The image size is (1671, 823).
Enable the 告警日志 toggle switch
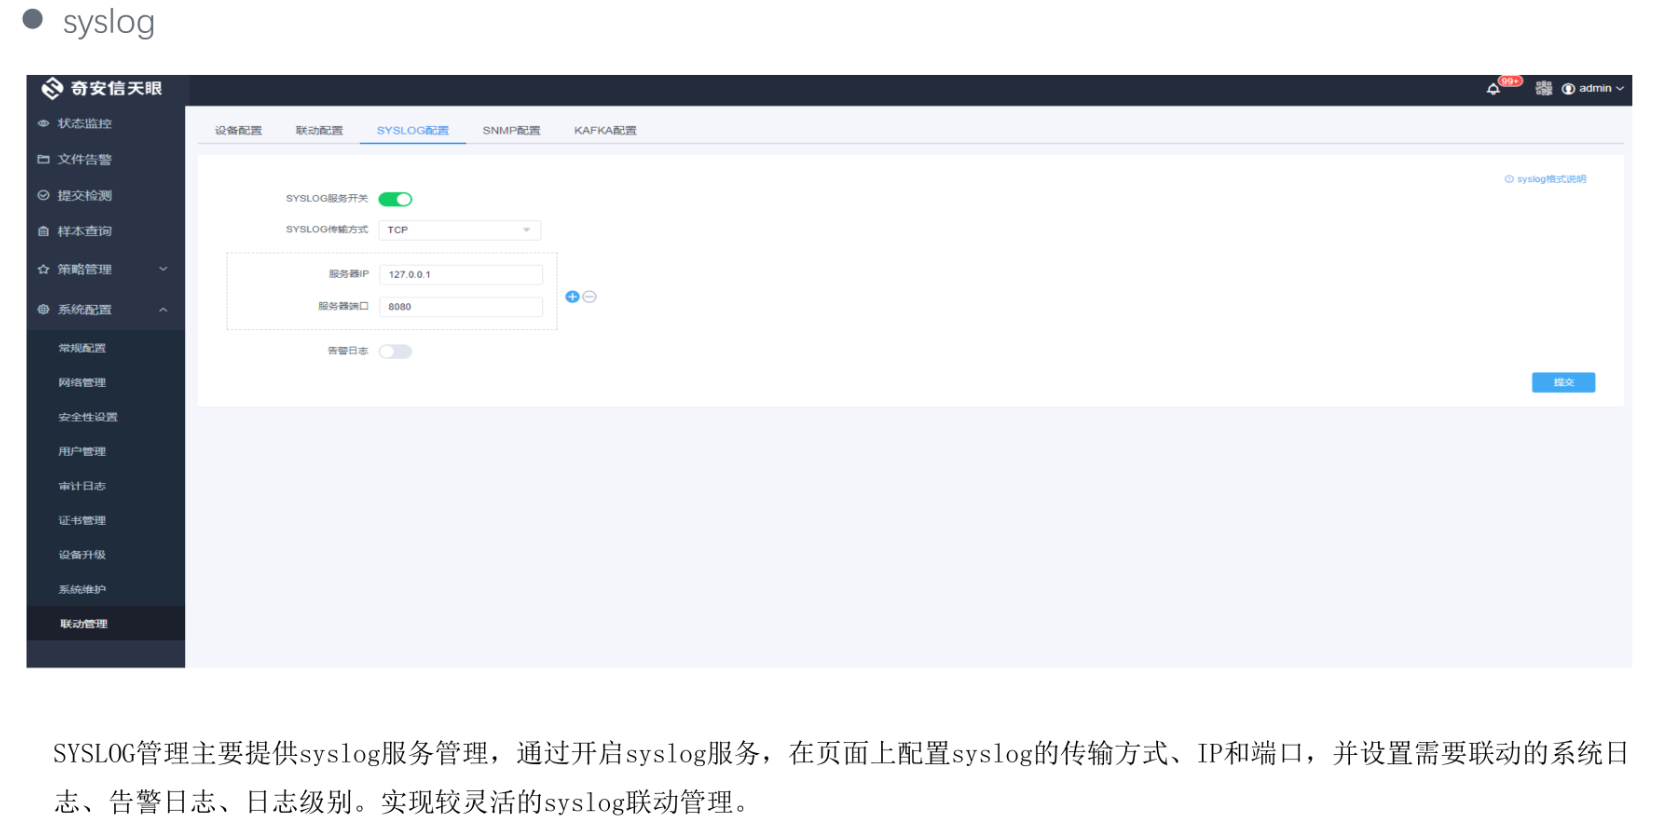click(x=395, y=352)
